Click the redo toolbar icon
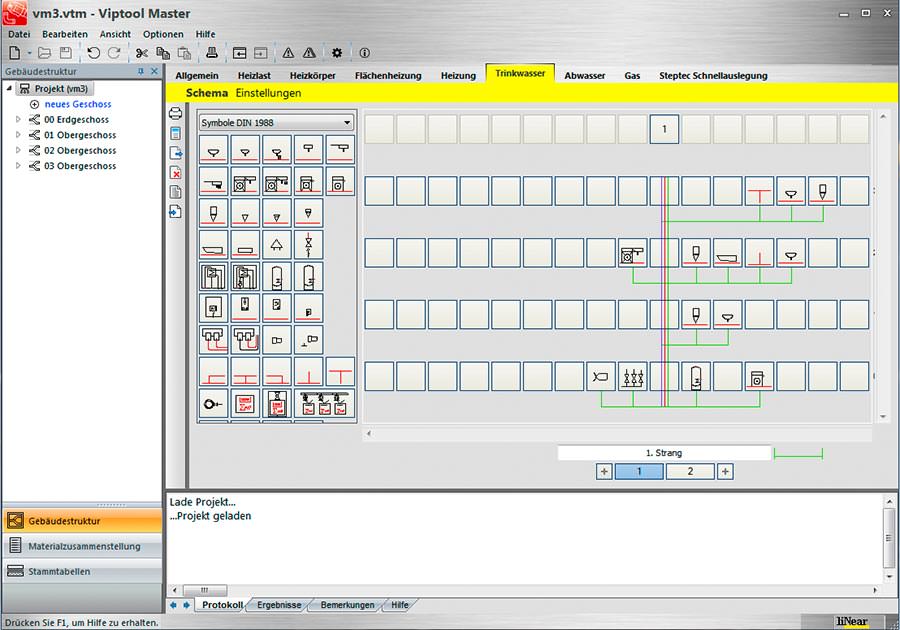Image resolution: width=900 pixels, height=630 pixels. [114, 53]
